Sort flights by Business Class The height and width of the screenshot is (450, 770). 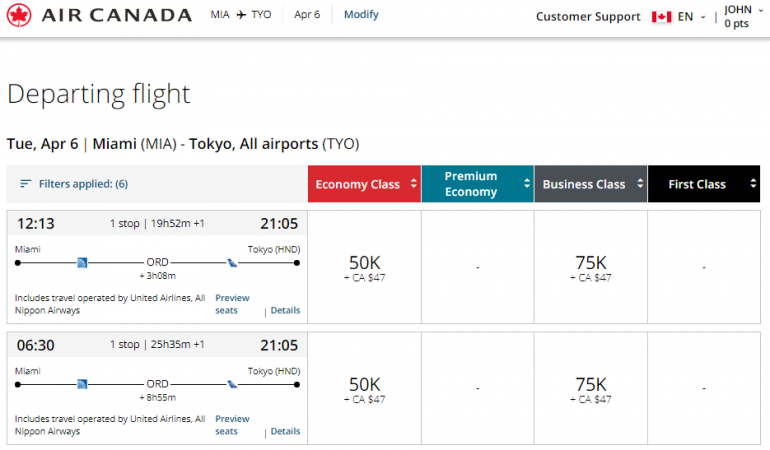(590, 184)
